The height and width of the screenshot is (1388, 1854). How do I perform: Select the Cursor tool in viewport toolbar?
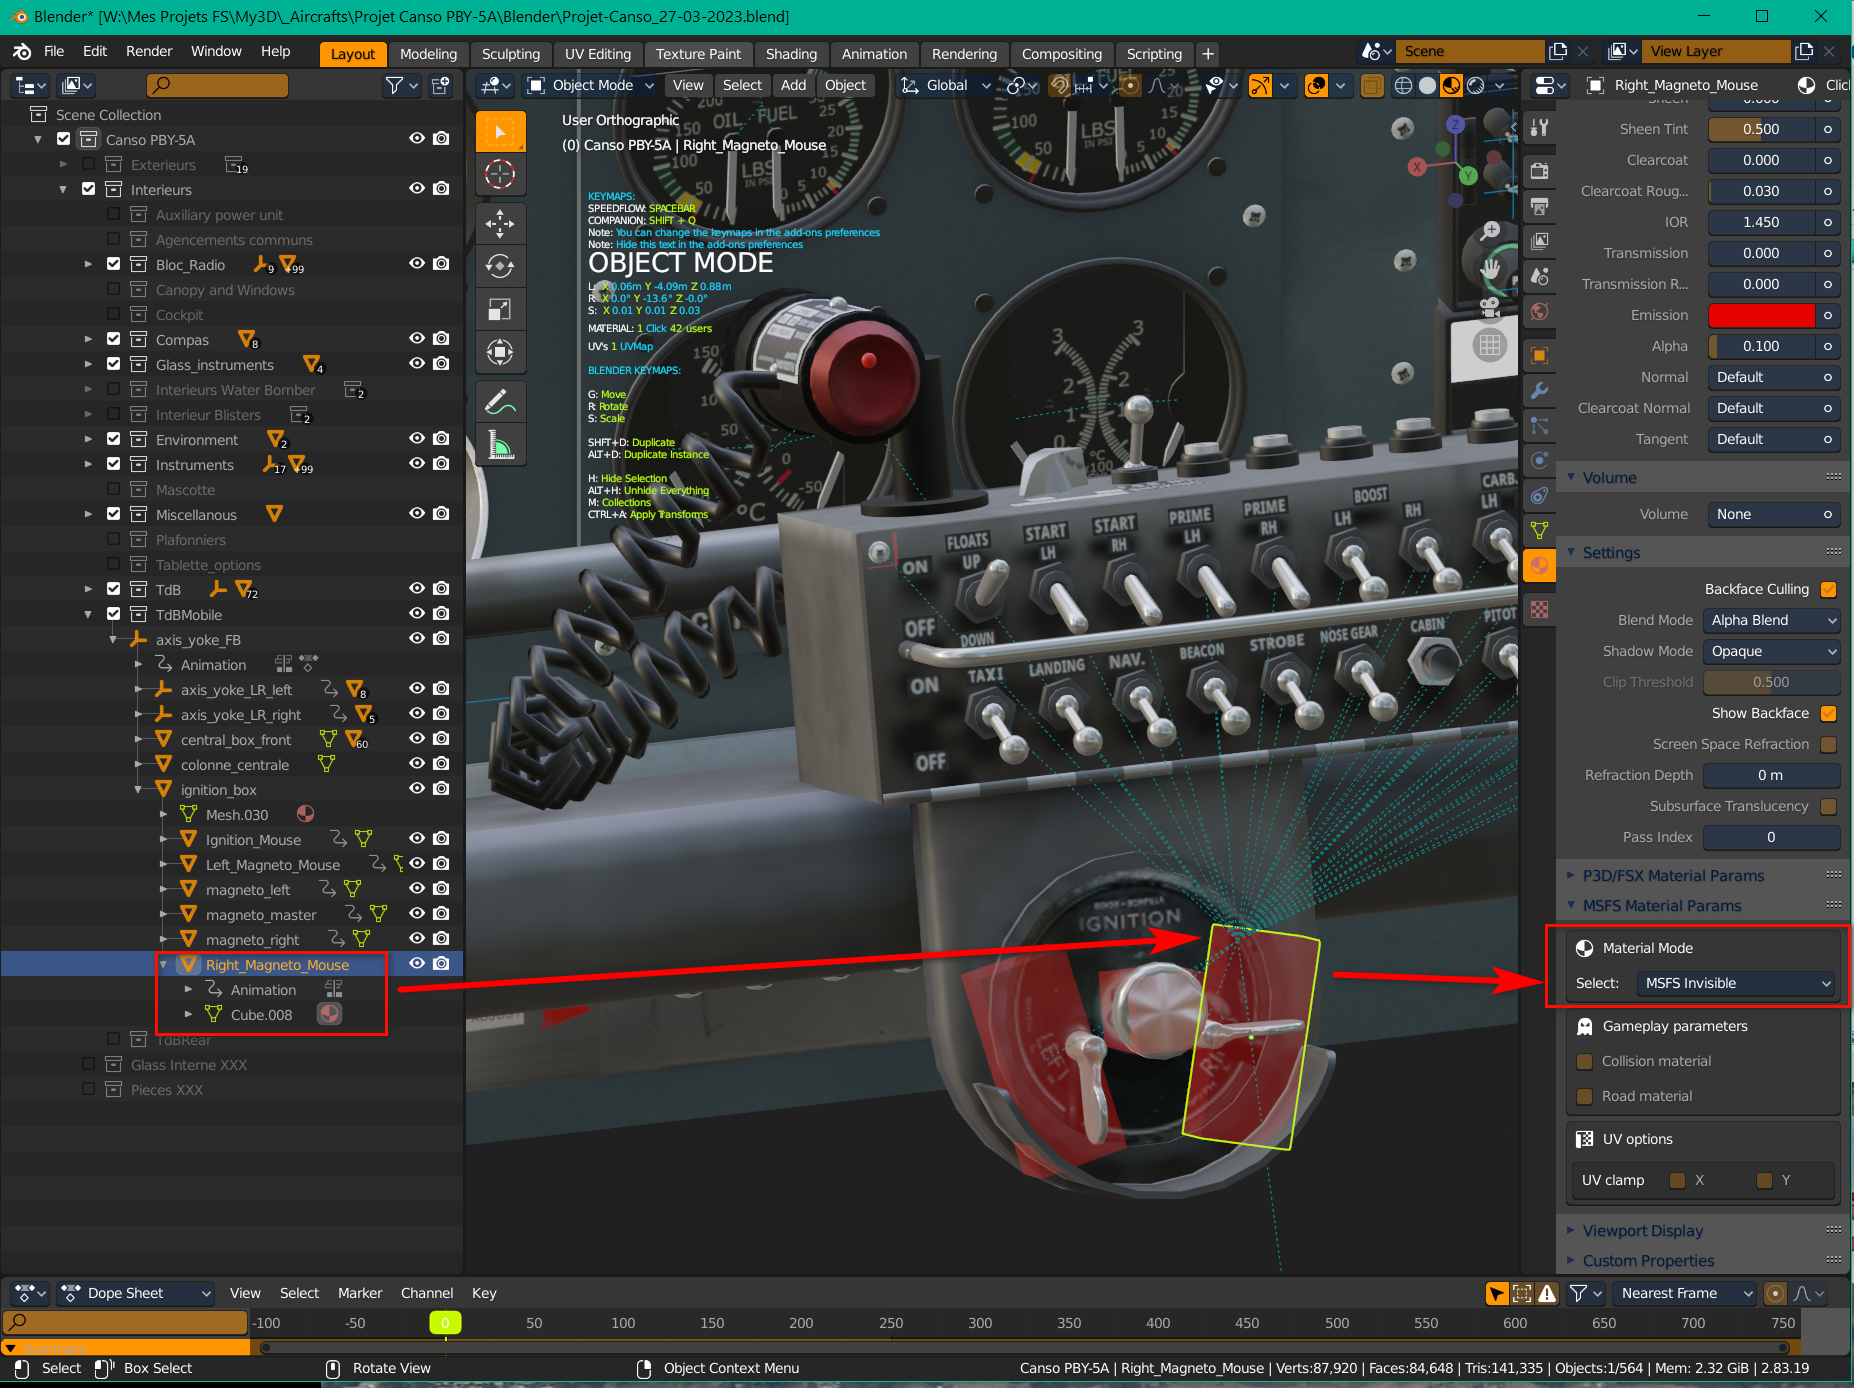click(x=500, y=175)
